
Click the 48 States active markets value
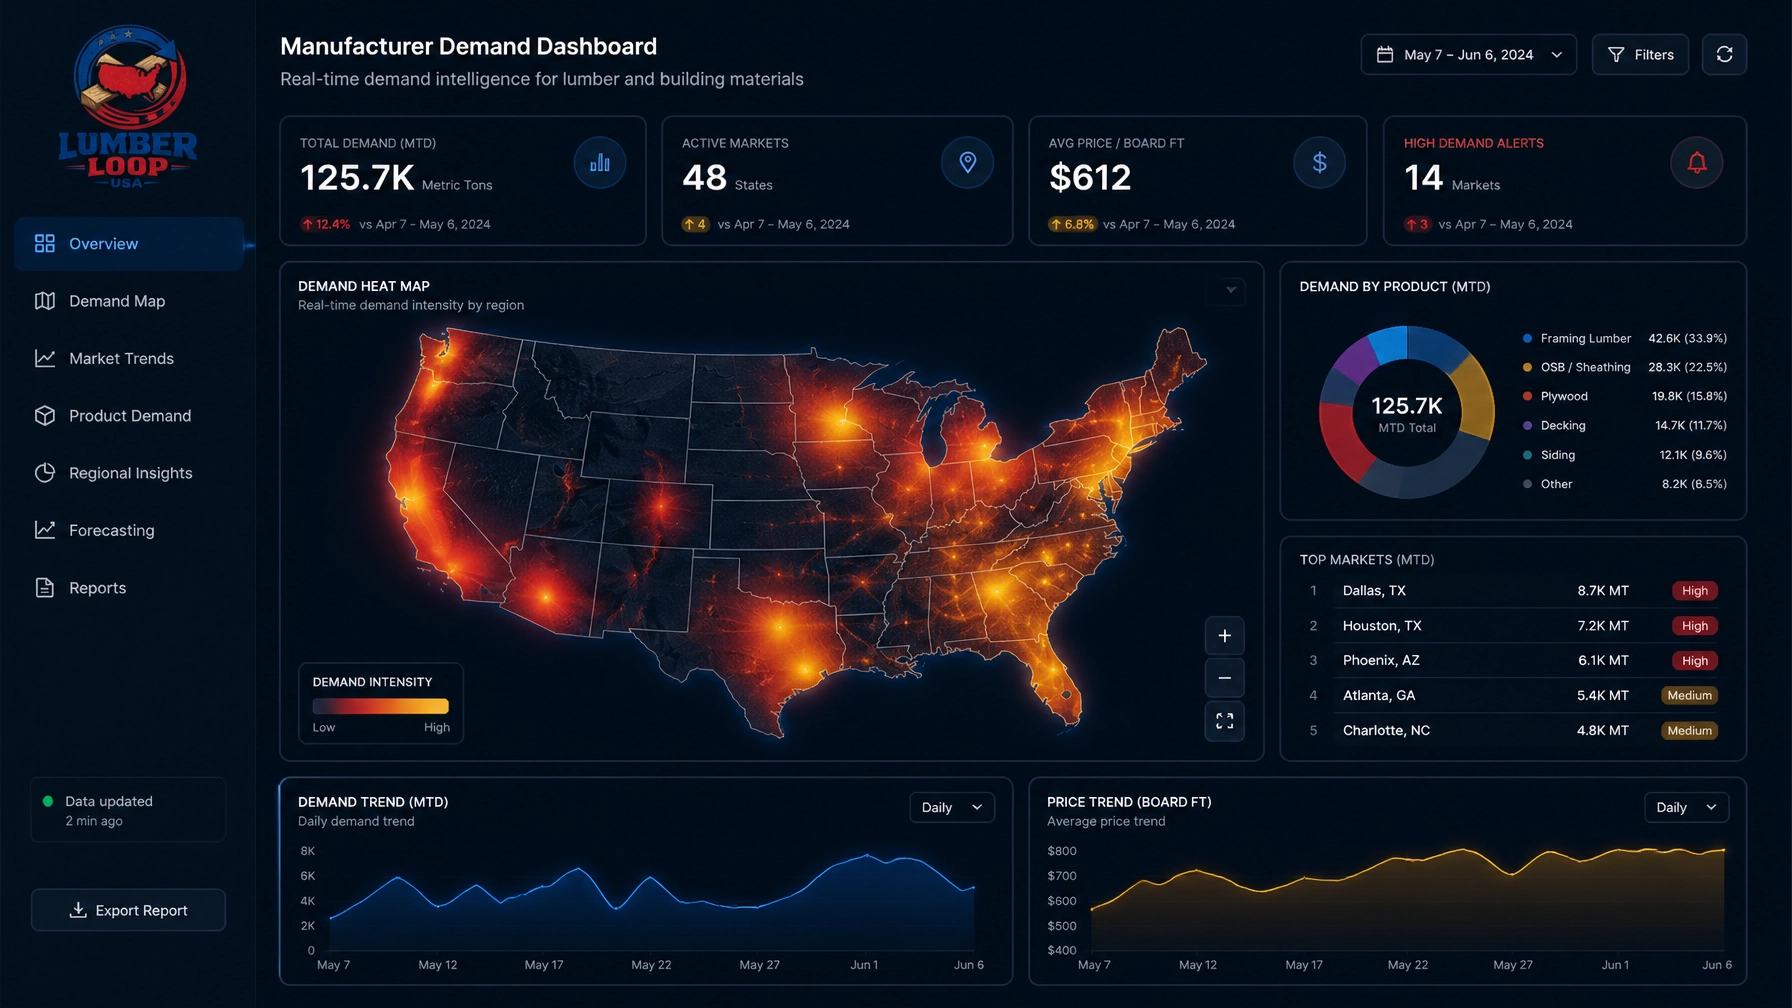point(727,179)
